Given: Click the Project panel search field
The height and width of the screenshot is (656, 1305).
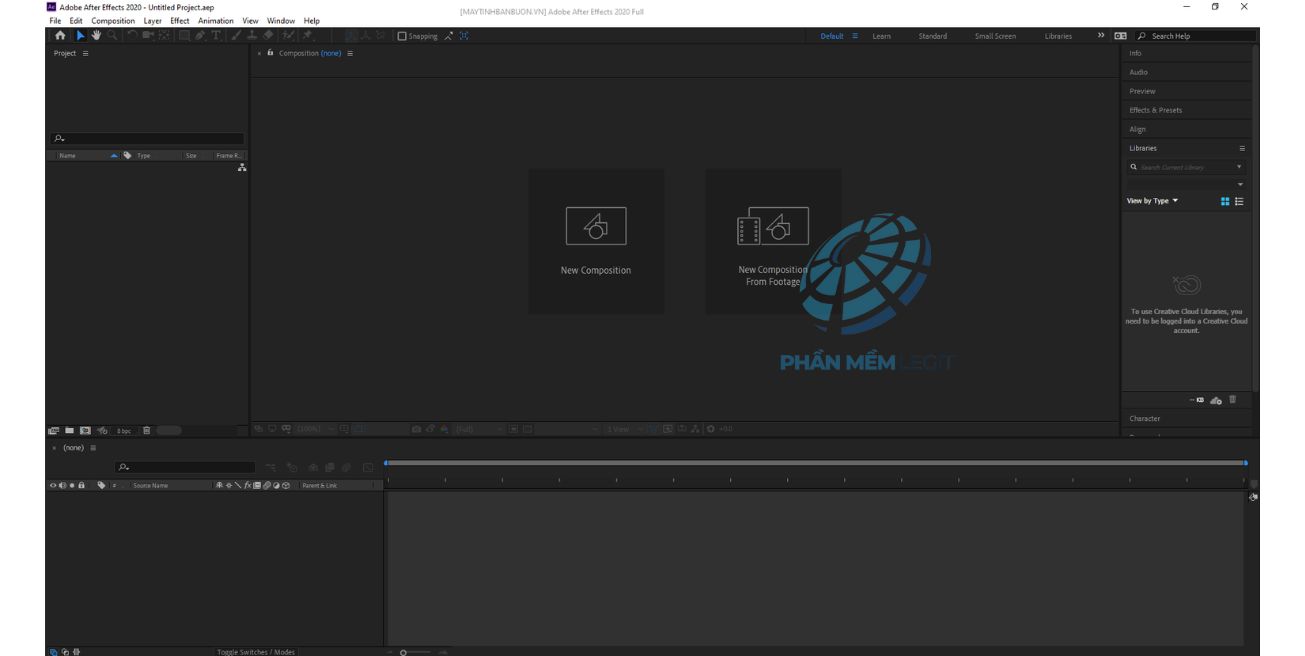Looking at the screenshot, I should pos(147,139).
